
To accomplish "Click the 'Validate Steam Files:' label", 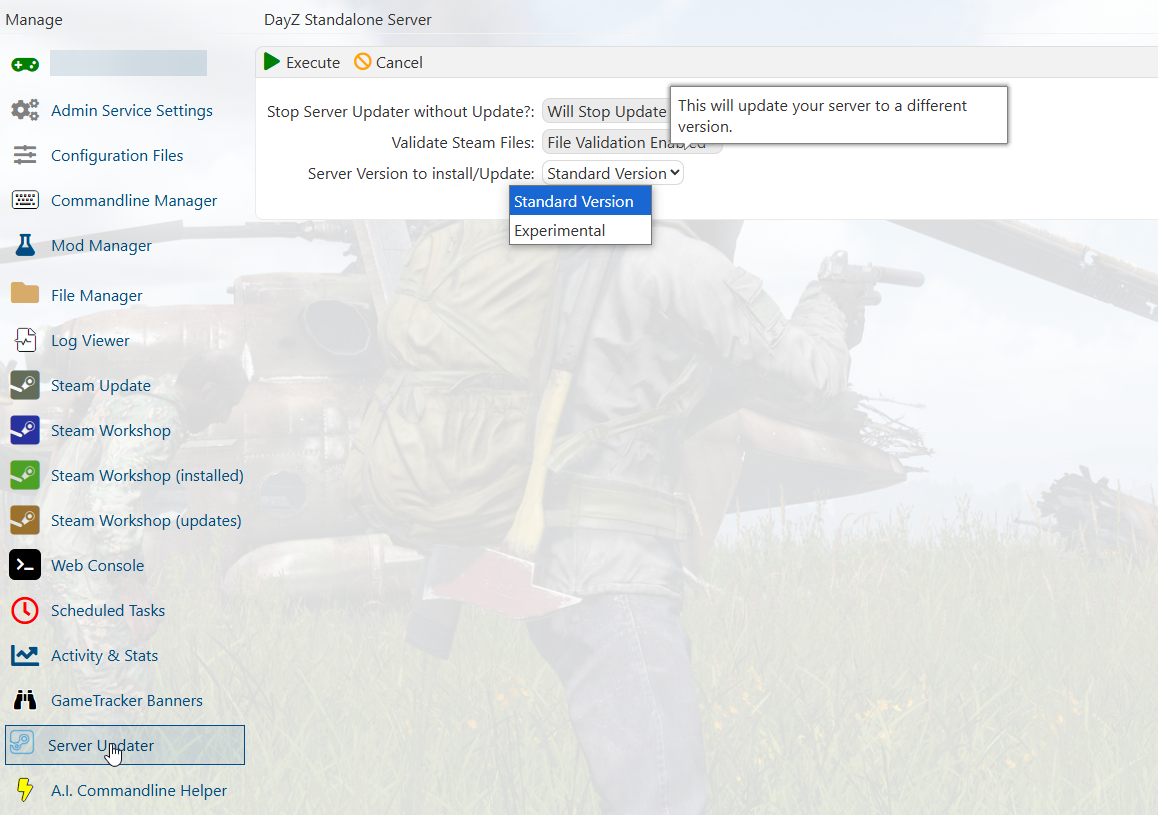I will tap(463, 143).
